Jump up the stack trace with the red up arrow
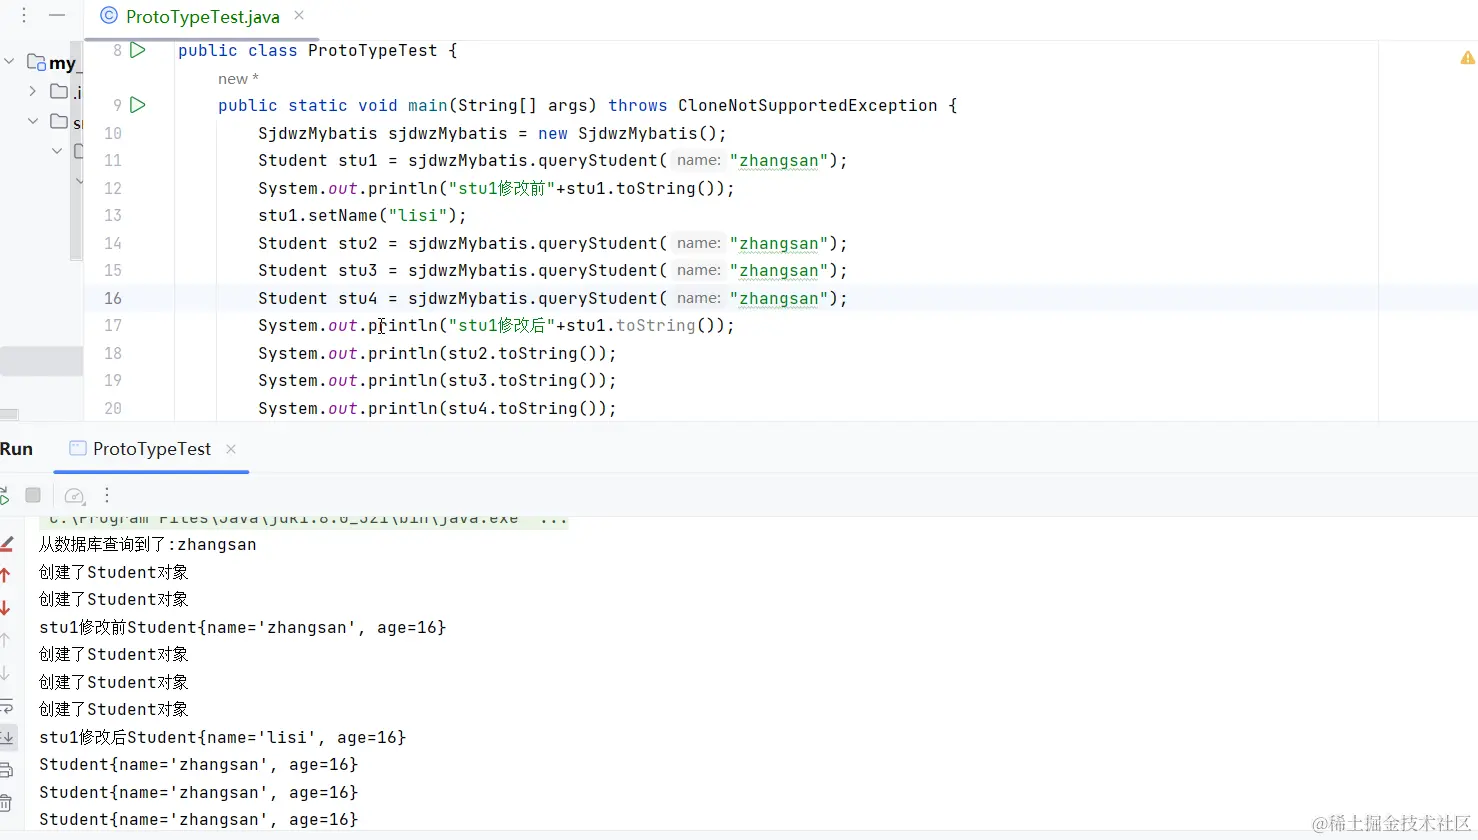The width and height of the screenshot is (1478, 840). click(x=6, y=575)
